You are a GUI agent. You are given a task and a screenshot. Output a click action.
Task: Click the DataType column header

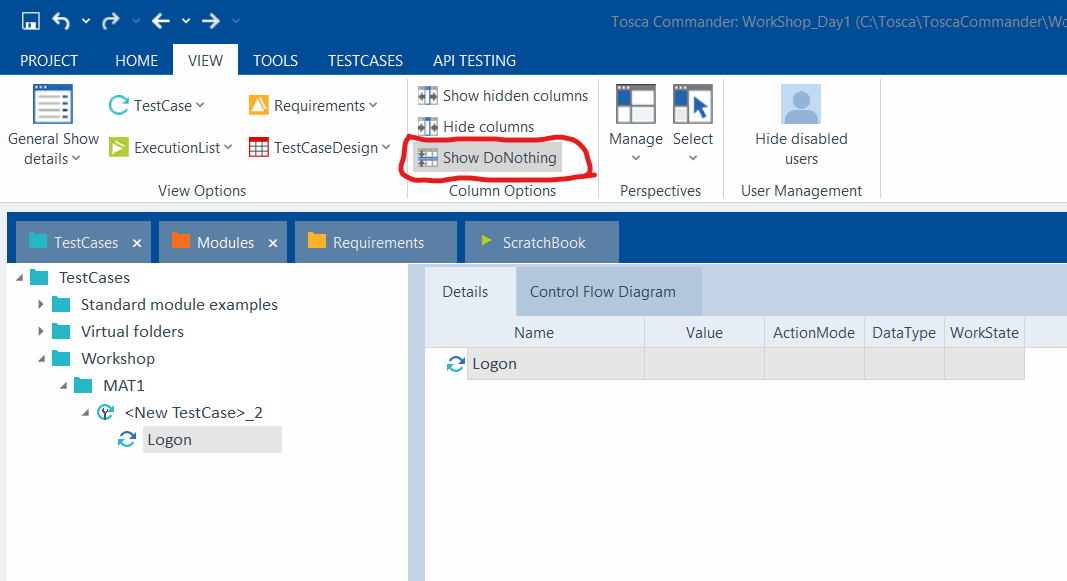[904, 333]
